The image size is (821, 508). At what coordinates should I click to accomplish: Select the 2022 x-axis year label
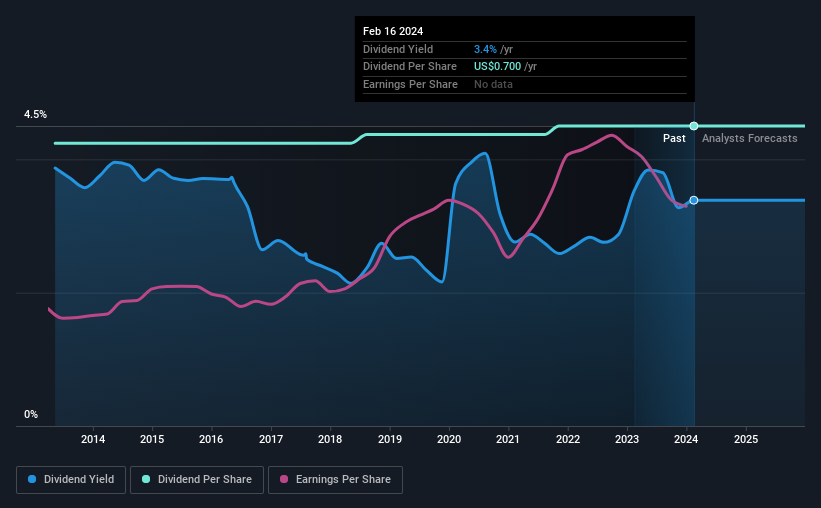coord(568,439)
